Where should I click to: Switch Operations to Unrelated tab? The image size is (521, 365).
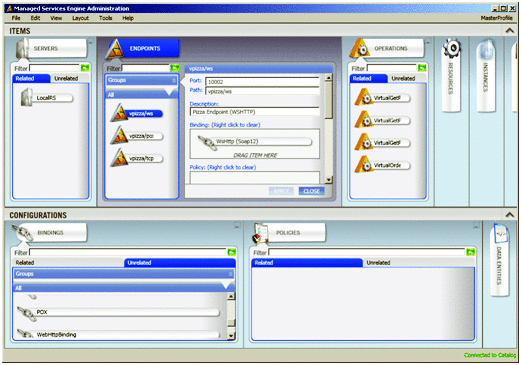(x=407, y=78)
